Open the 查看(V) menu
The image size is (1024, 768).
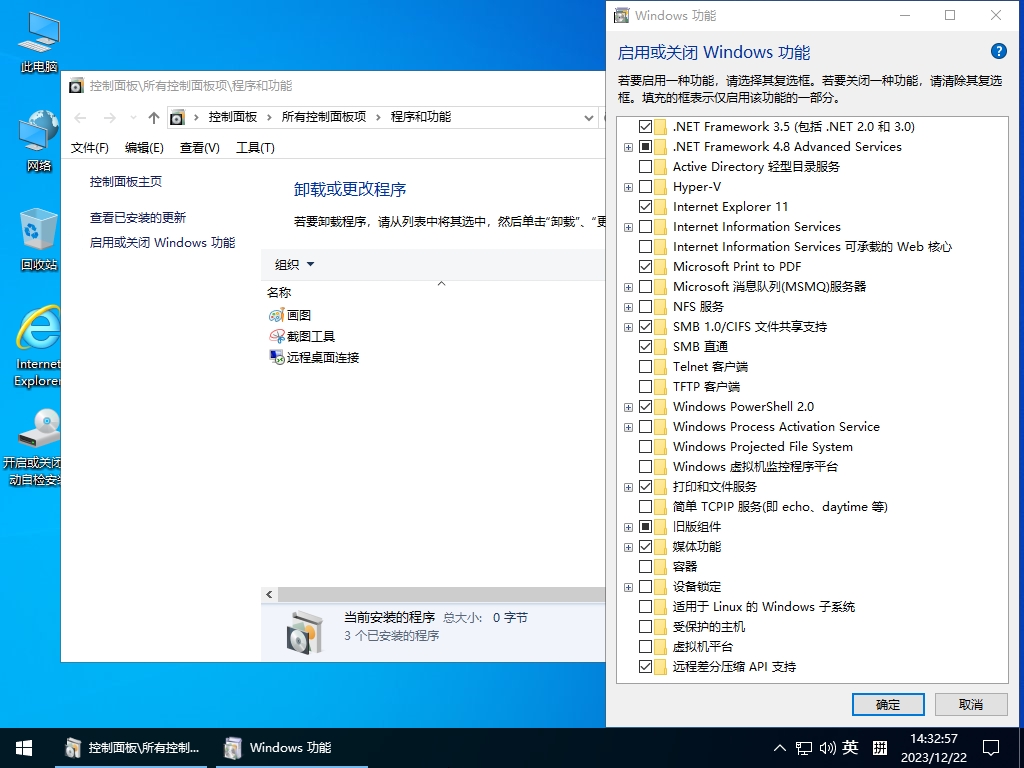199,148
